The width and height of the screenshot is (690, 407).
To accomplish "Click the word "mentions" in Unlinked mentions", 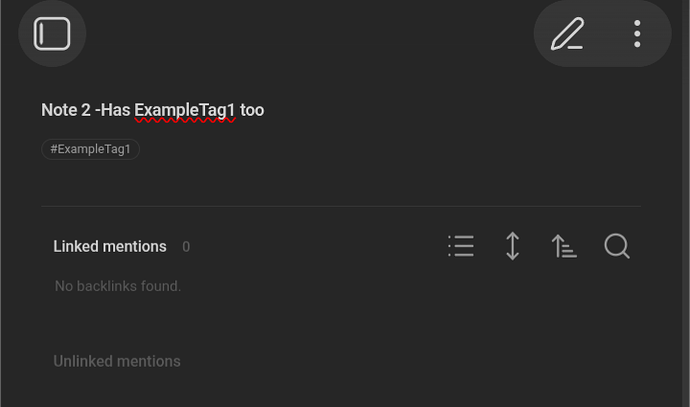I will [x=146, y=361].
